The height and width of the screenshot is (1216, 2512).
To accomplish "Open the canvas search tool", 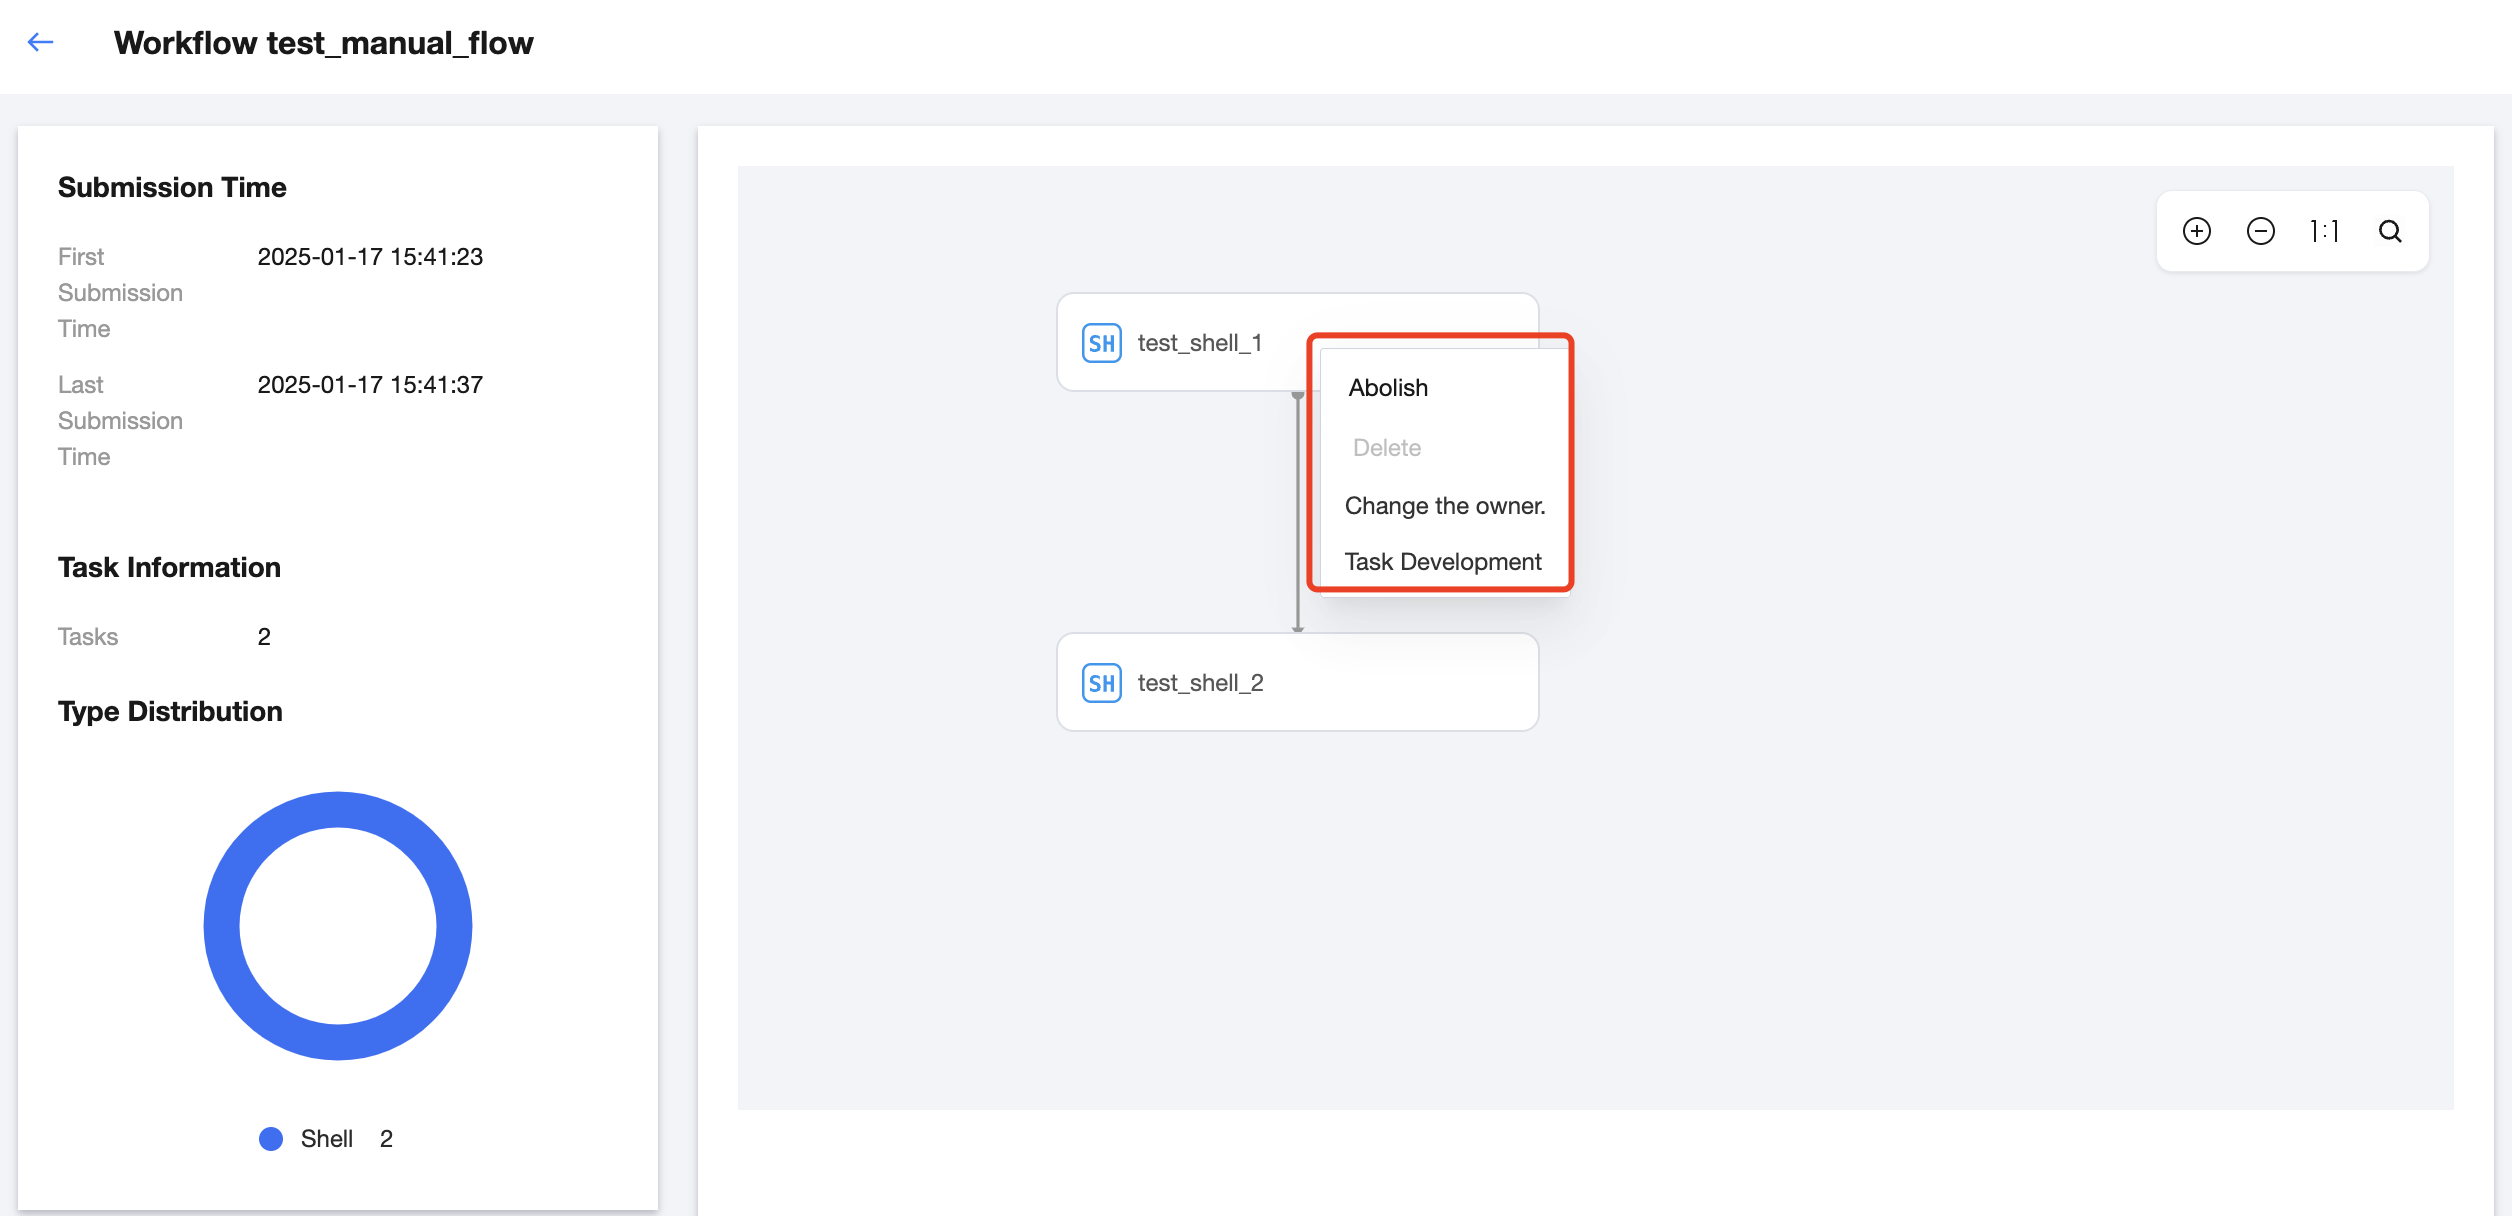I will click(2390, 231).
